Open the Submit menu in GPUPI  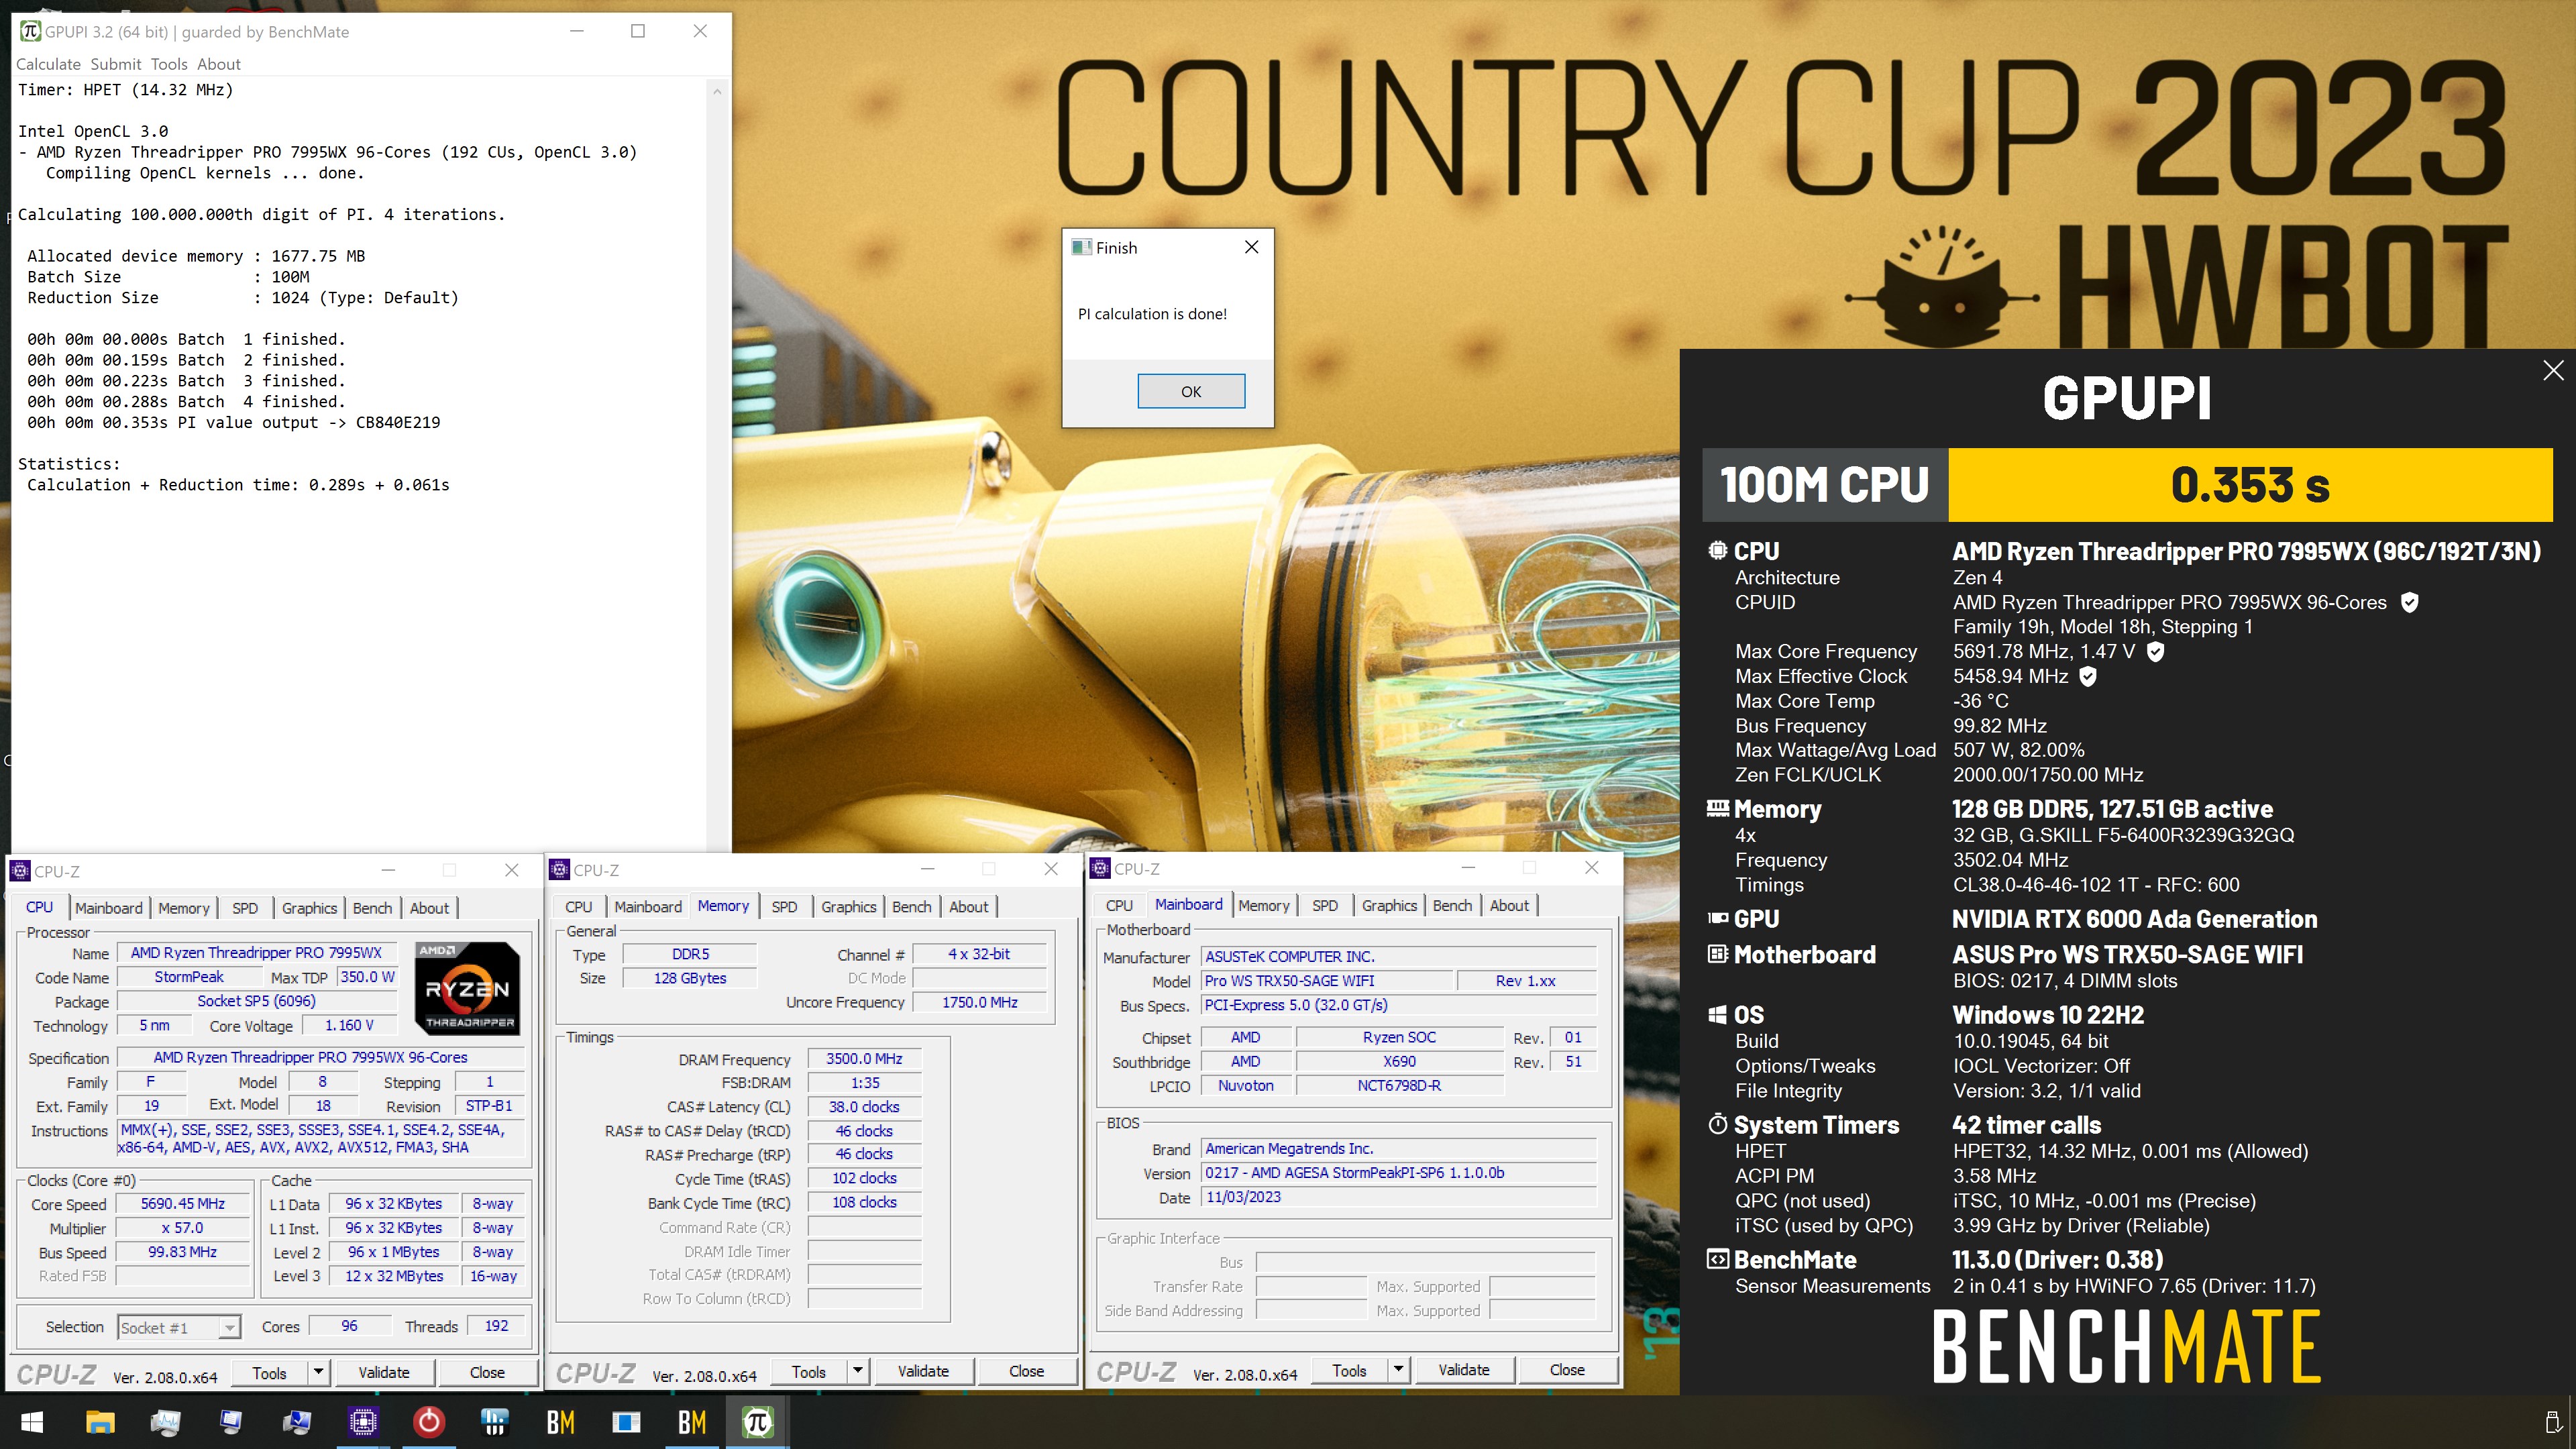point(116,64)
